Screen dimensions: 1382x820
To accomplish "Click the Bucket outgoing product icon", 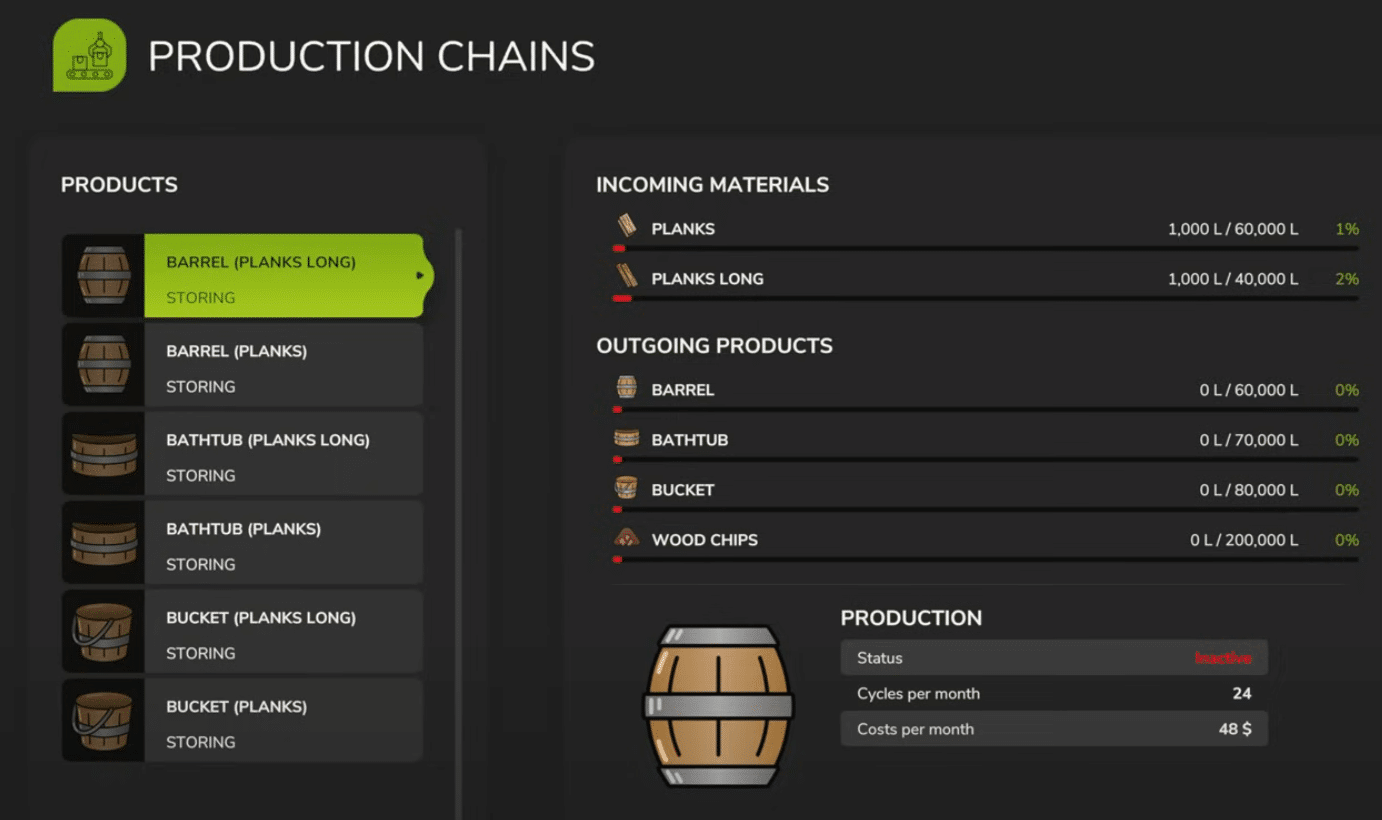I will [627, 488].
